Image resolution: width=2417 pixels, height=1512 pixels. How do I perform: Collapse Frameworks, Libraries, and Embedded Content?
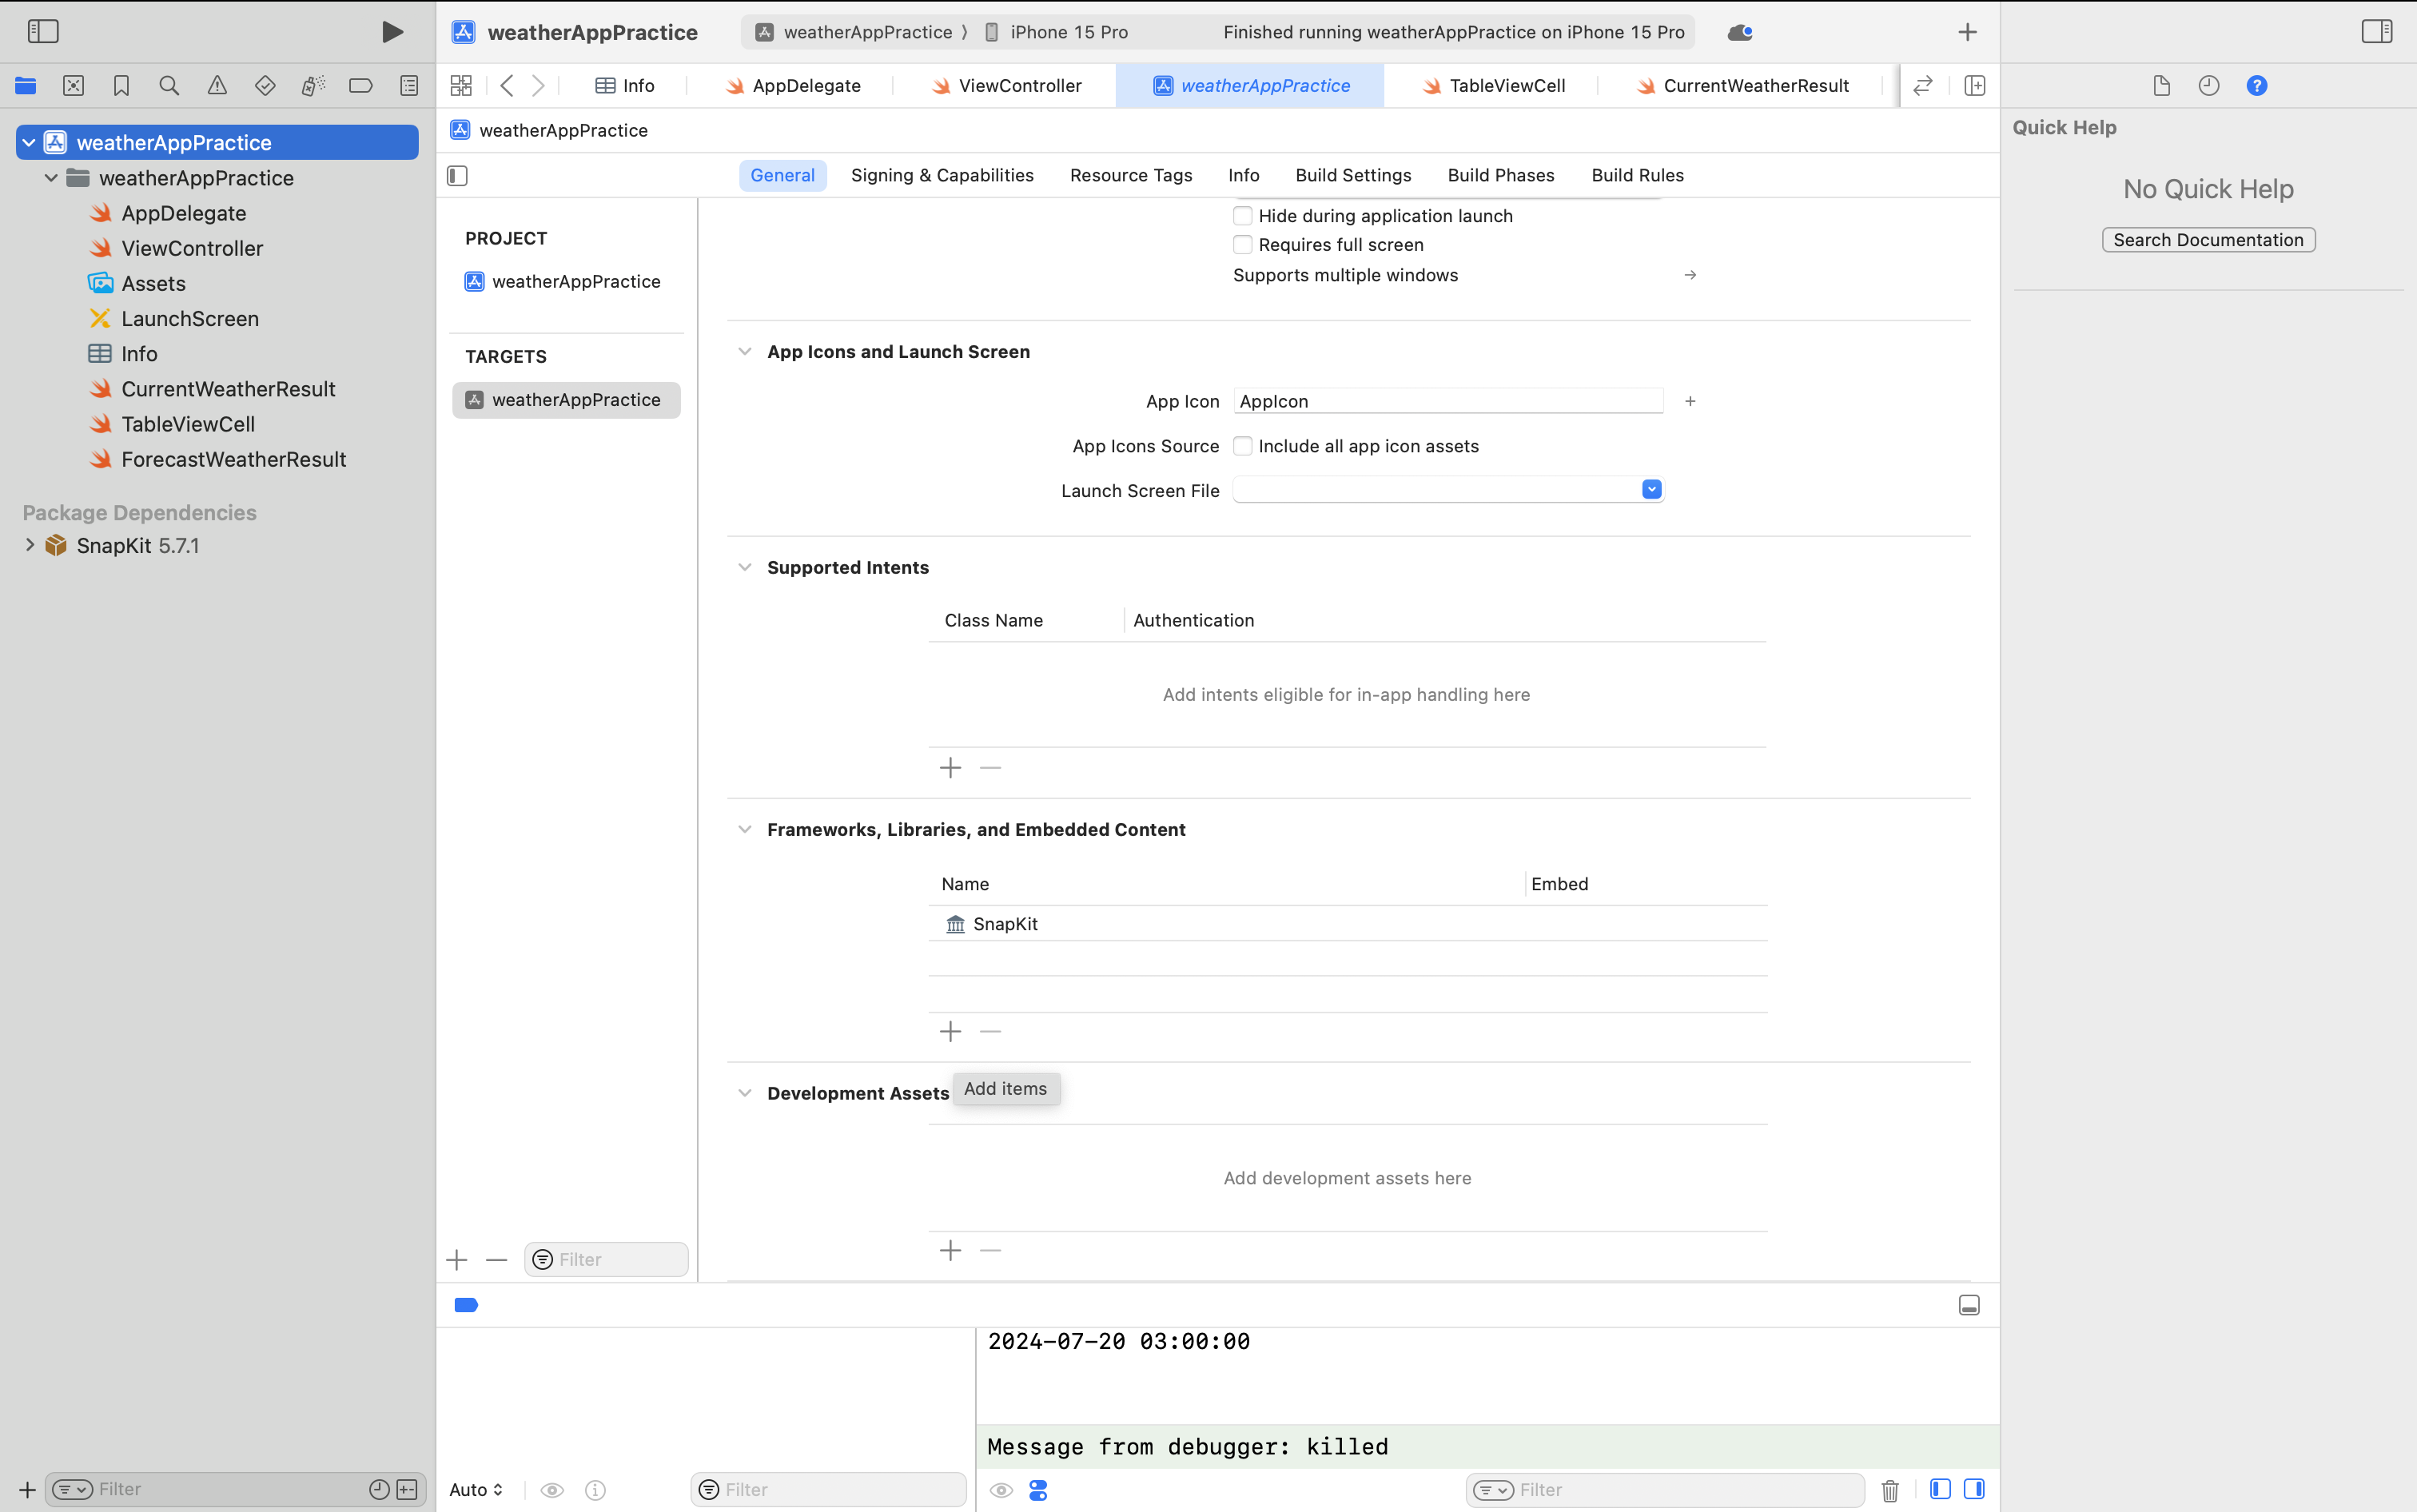(744, 830)
